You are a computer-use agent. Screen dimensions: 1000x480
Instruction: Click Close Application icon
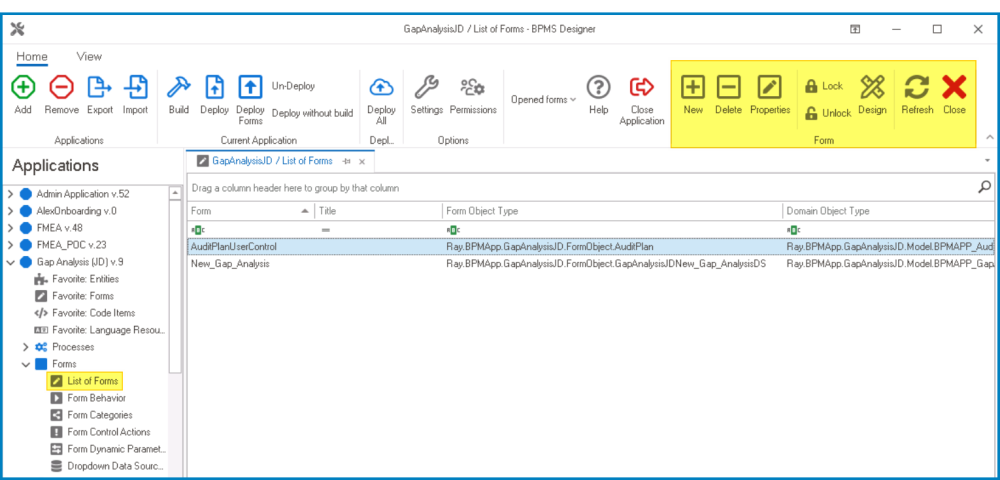coord(642,86)
